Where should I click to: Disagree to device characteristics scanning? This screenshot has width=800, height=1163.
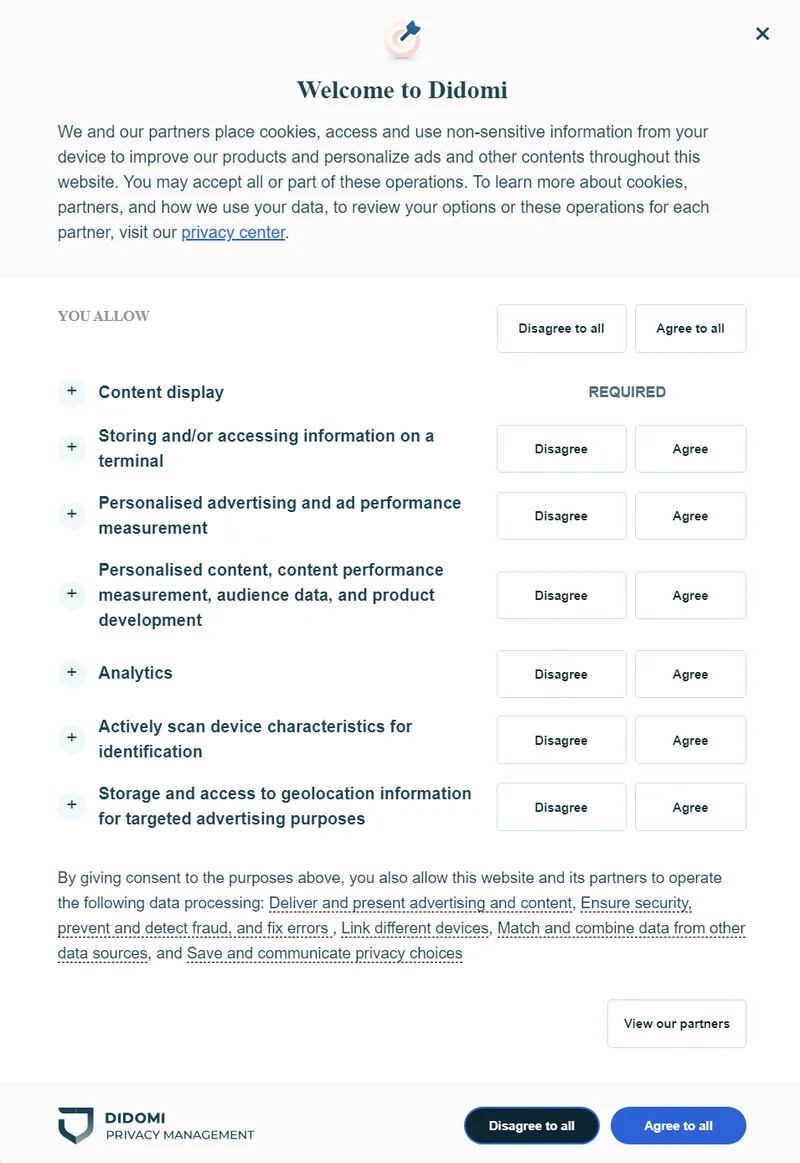561,739
